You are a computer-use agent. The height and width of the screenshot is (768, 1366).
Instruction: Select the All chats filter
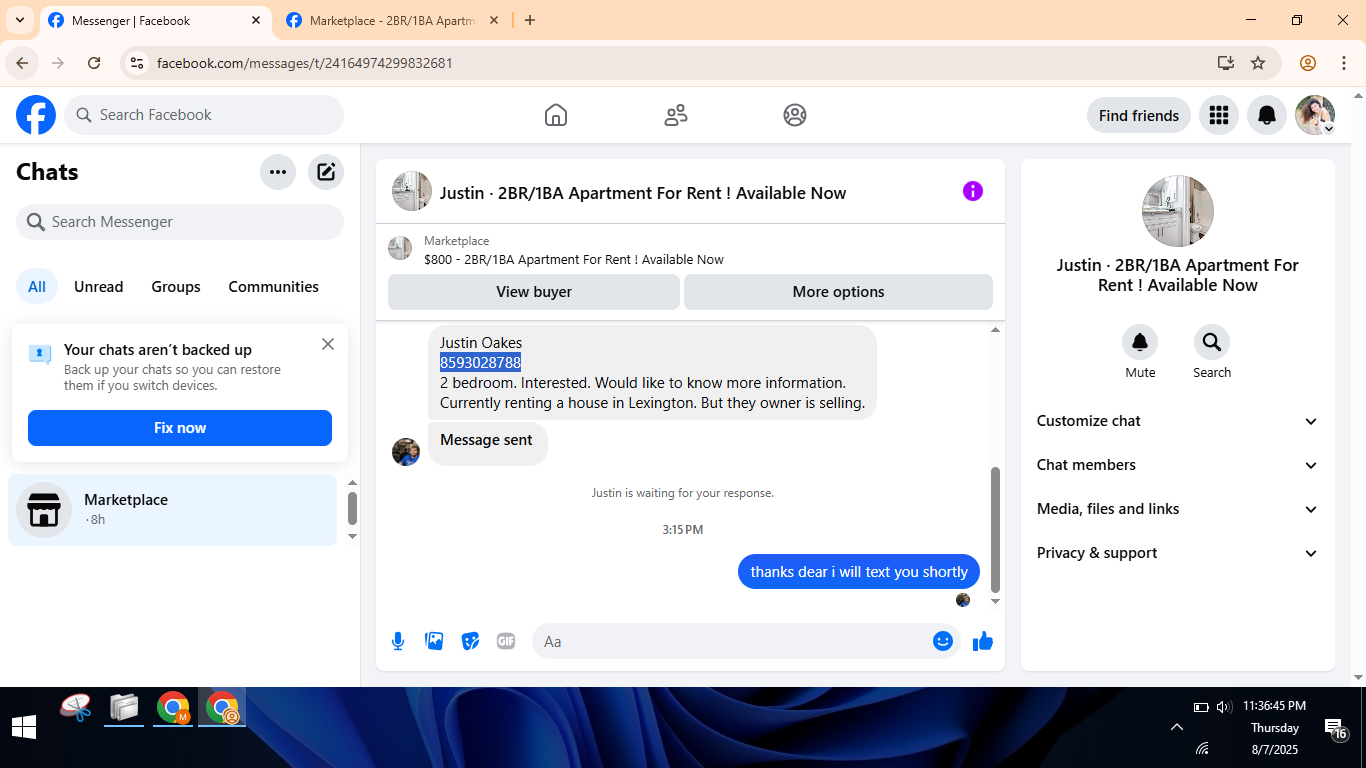click(x=37, y=287)
